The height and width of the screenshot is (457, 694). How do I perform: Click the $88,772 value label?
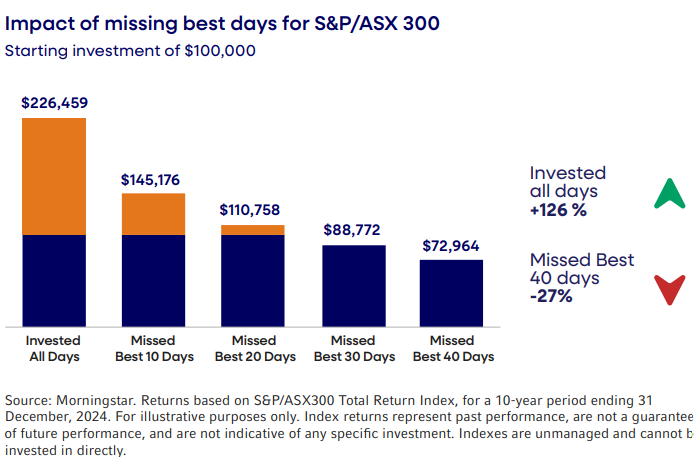click(352, 230)
